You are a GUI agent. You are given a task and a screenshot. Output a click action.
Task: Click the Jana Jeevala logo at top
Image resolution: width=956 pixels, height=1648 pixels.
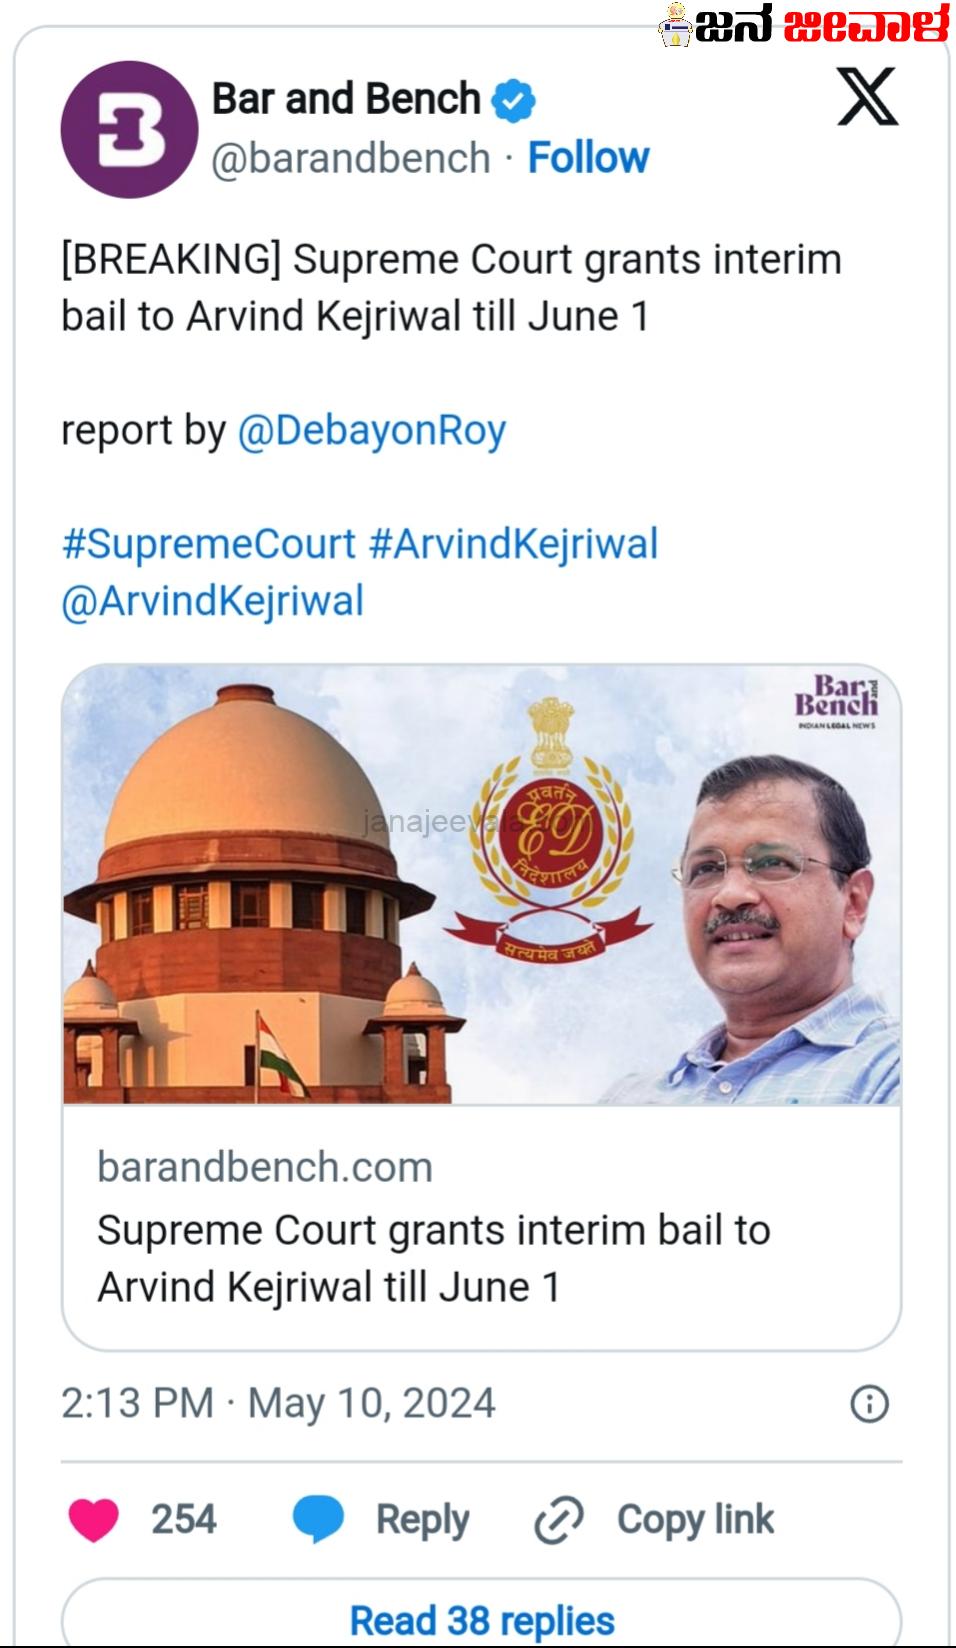804,24
